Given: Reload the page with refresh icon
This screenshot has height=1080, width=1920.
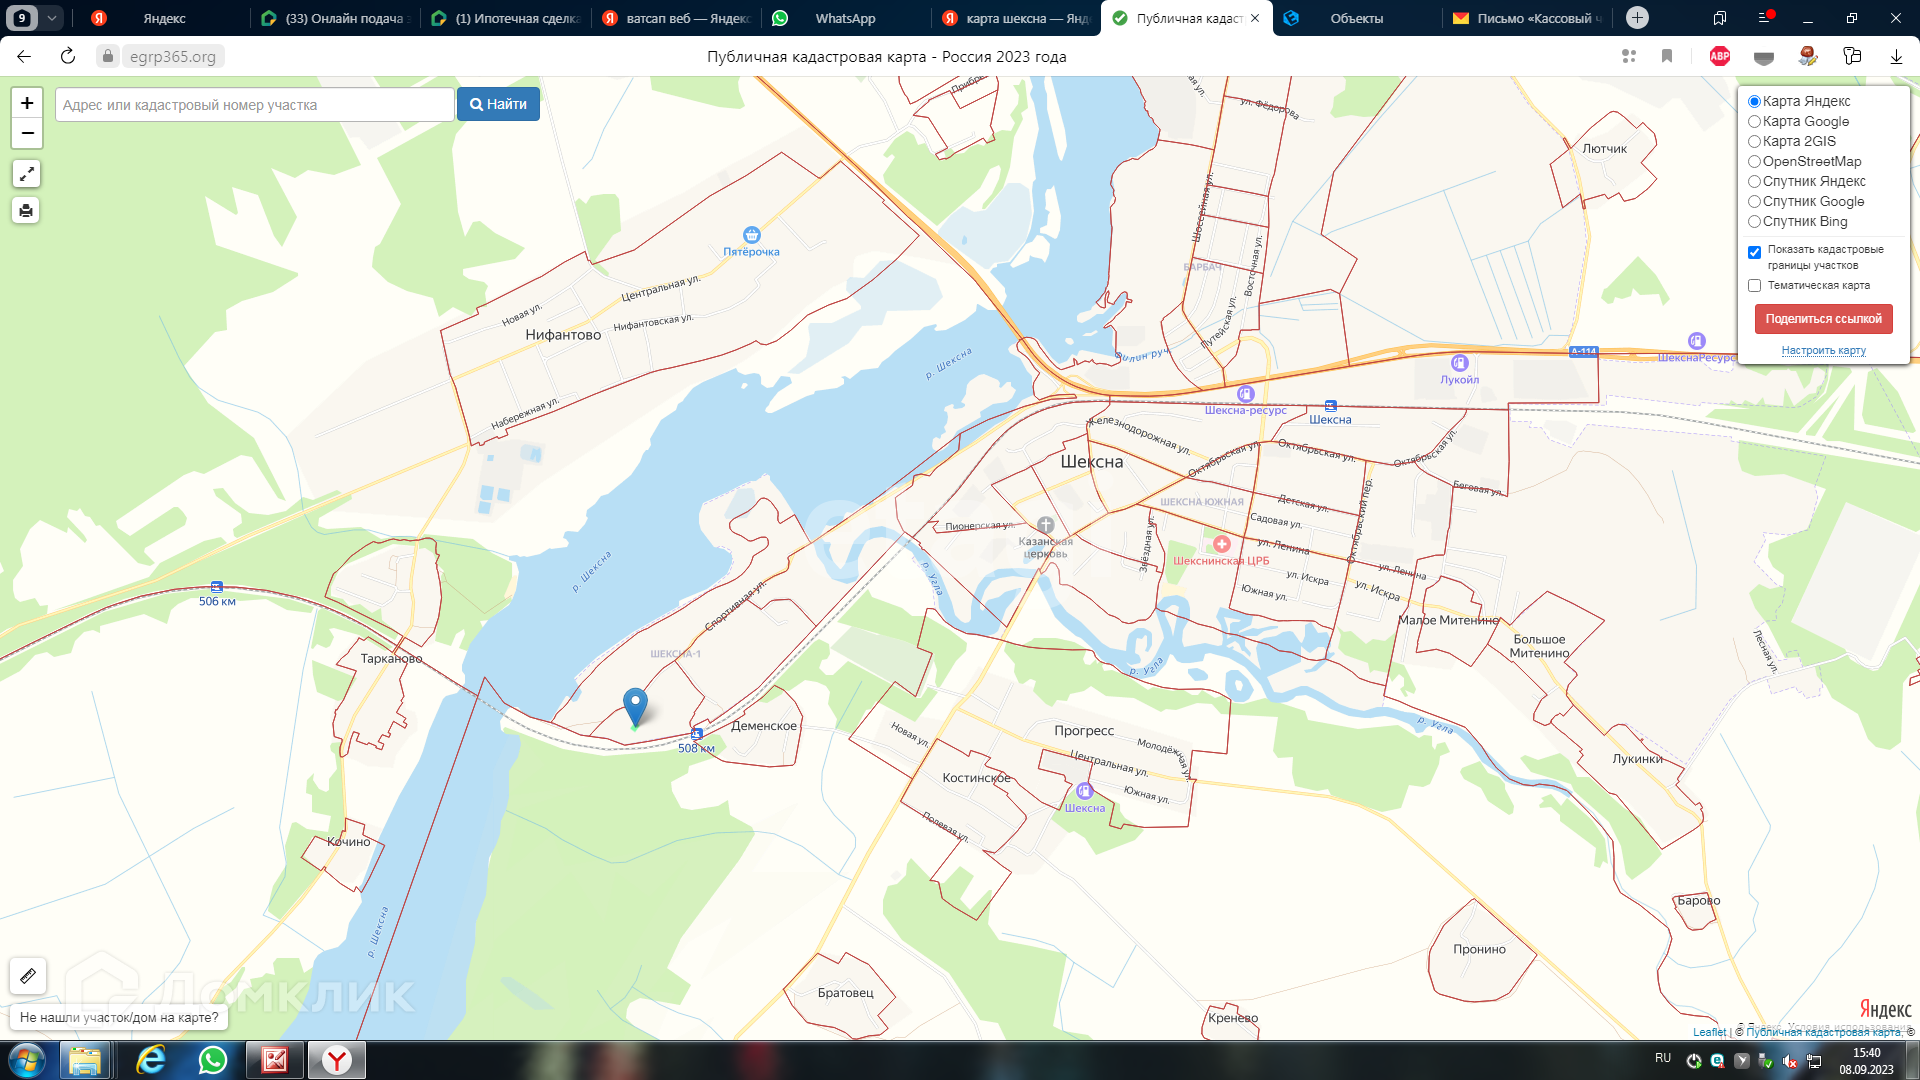Looking at the screenshot, I should pyautogui.click(x=68, y=56).
